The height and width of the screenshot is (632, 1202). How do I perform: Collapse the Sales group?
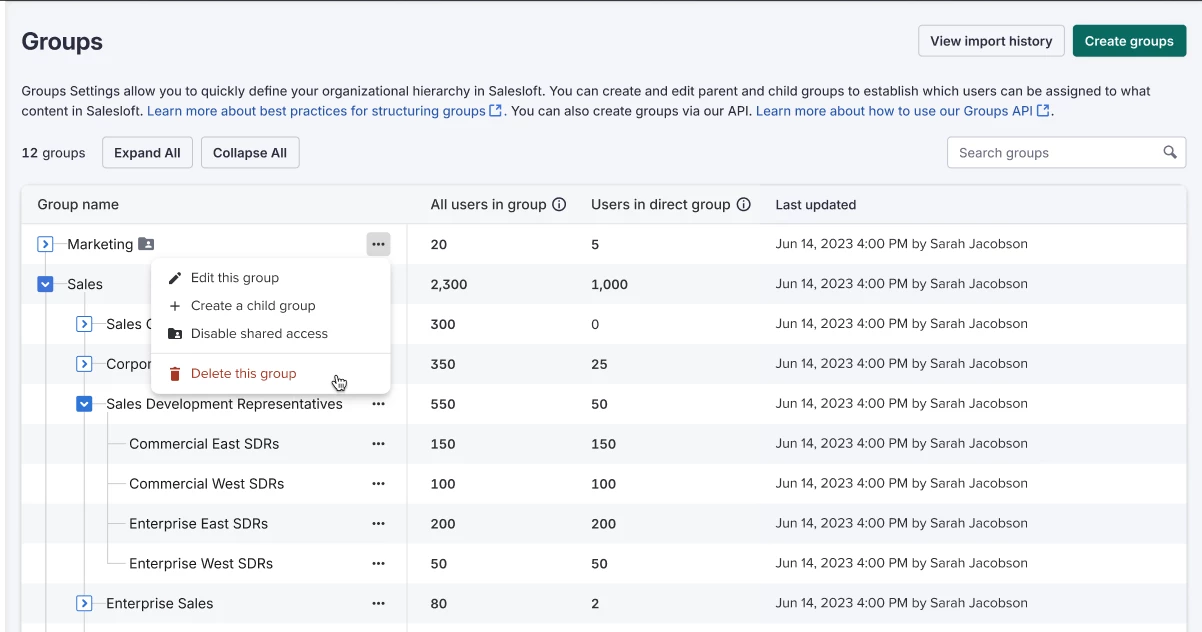click(x=45, y=284)
